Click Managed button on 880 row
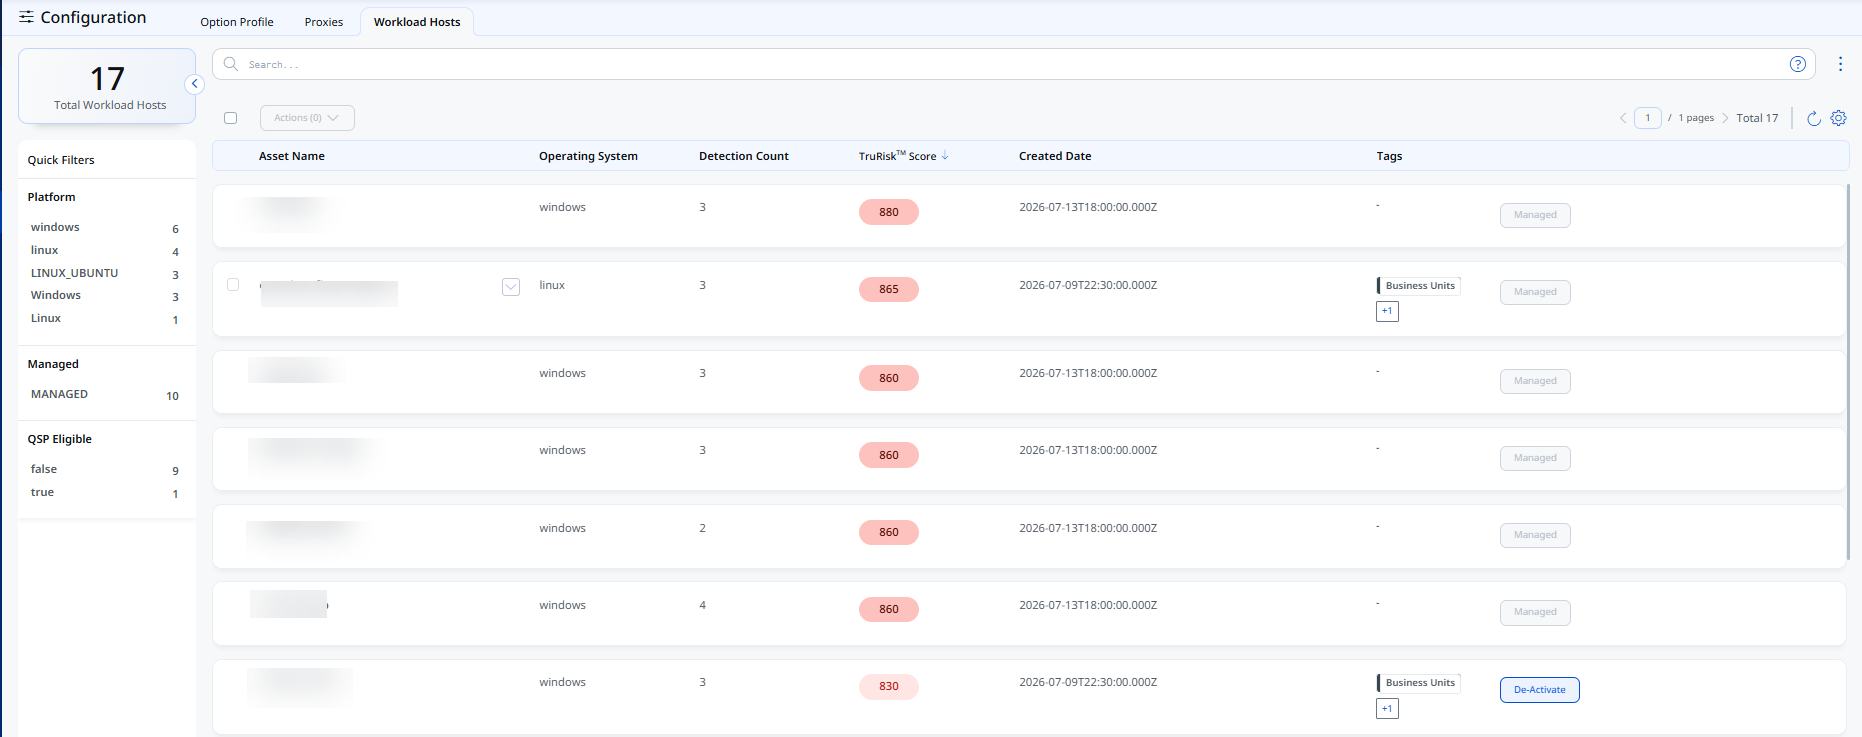The width and height of the screenshot is (1862, 737). pos(1535,215)
